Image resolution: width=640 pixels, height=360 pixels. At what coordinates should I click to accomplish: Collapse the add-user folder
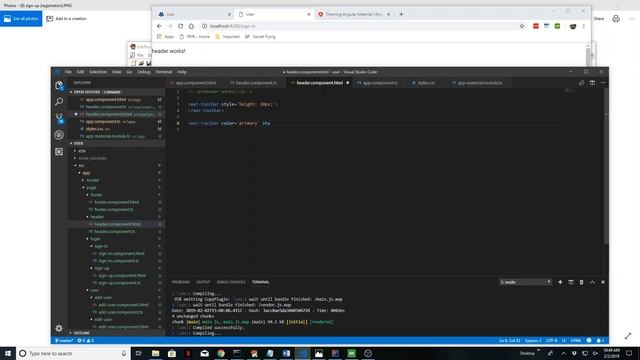[x=103, y=298]
